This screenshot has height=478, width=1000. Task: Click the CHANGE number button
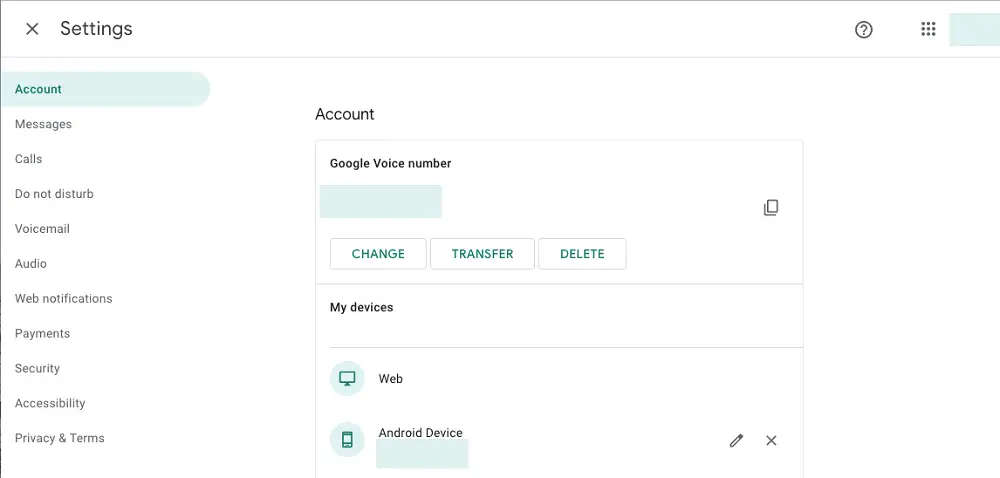point(378,254)
